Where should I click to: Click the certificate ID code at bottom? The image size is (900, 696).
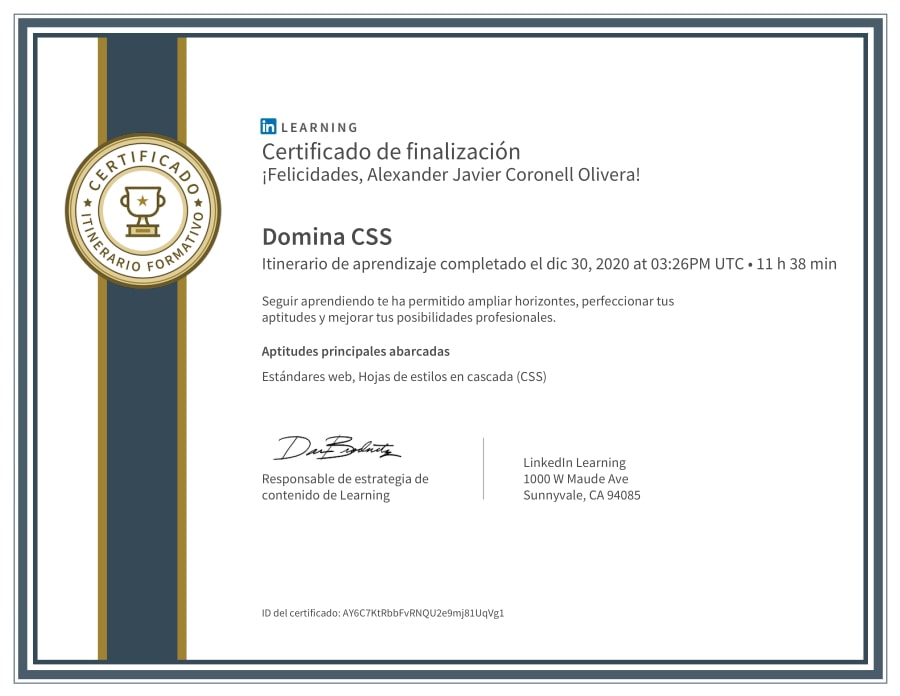click(423, 613)
